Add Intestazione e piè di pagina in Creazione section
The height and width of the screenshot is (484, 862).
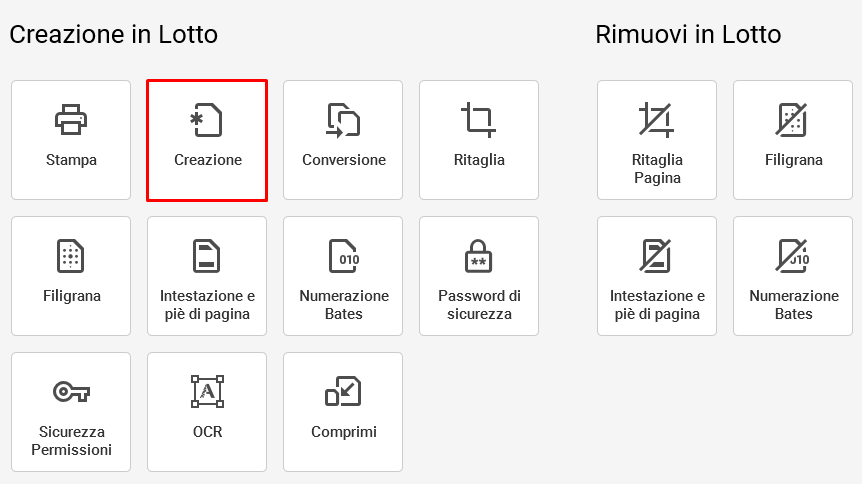point(207,276)
